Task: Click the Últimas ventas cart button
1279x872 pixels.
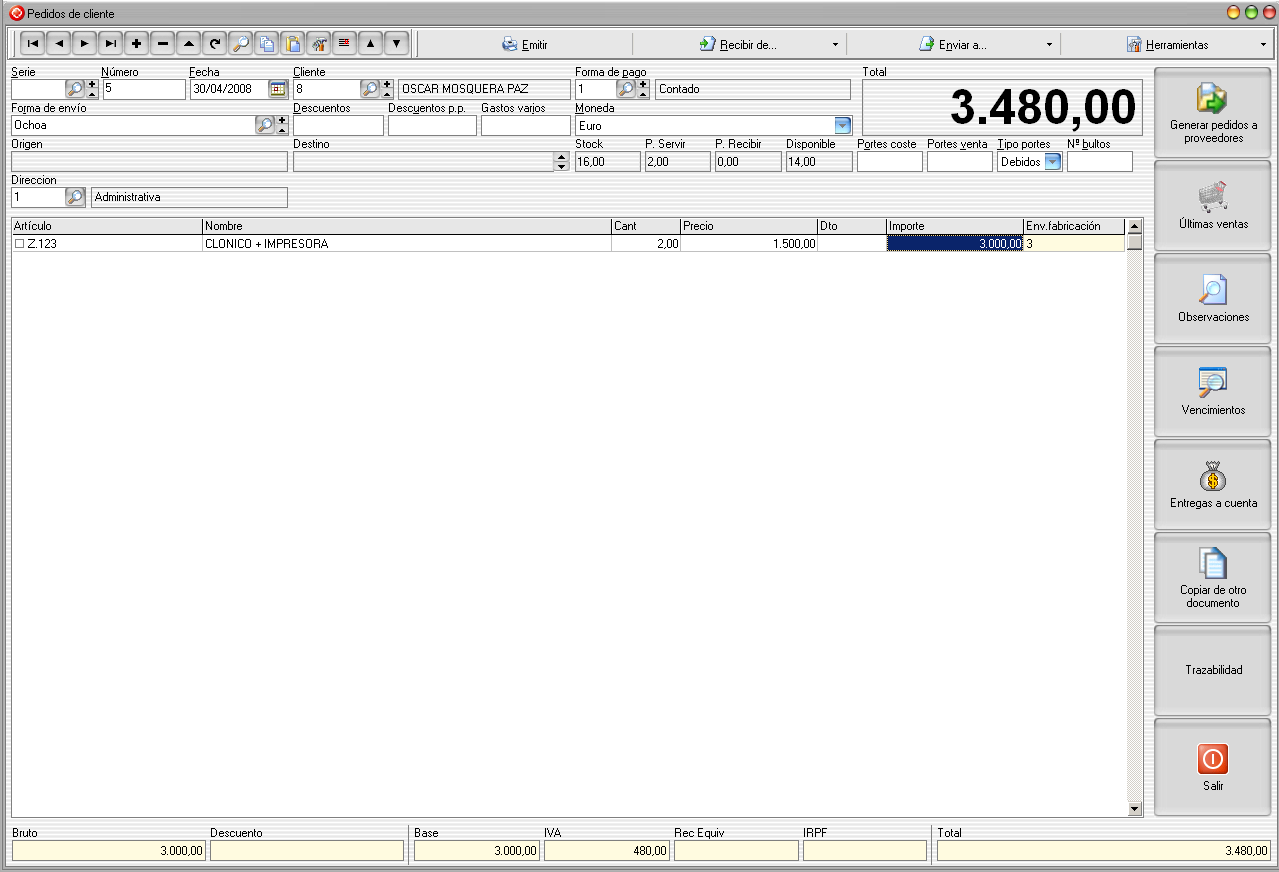Action: tap(1212, 205)
